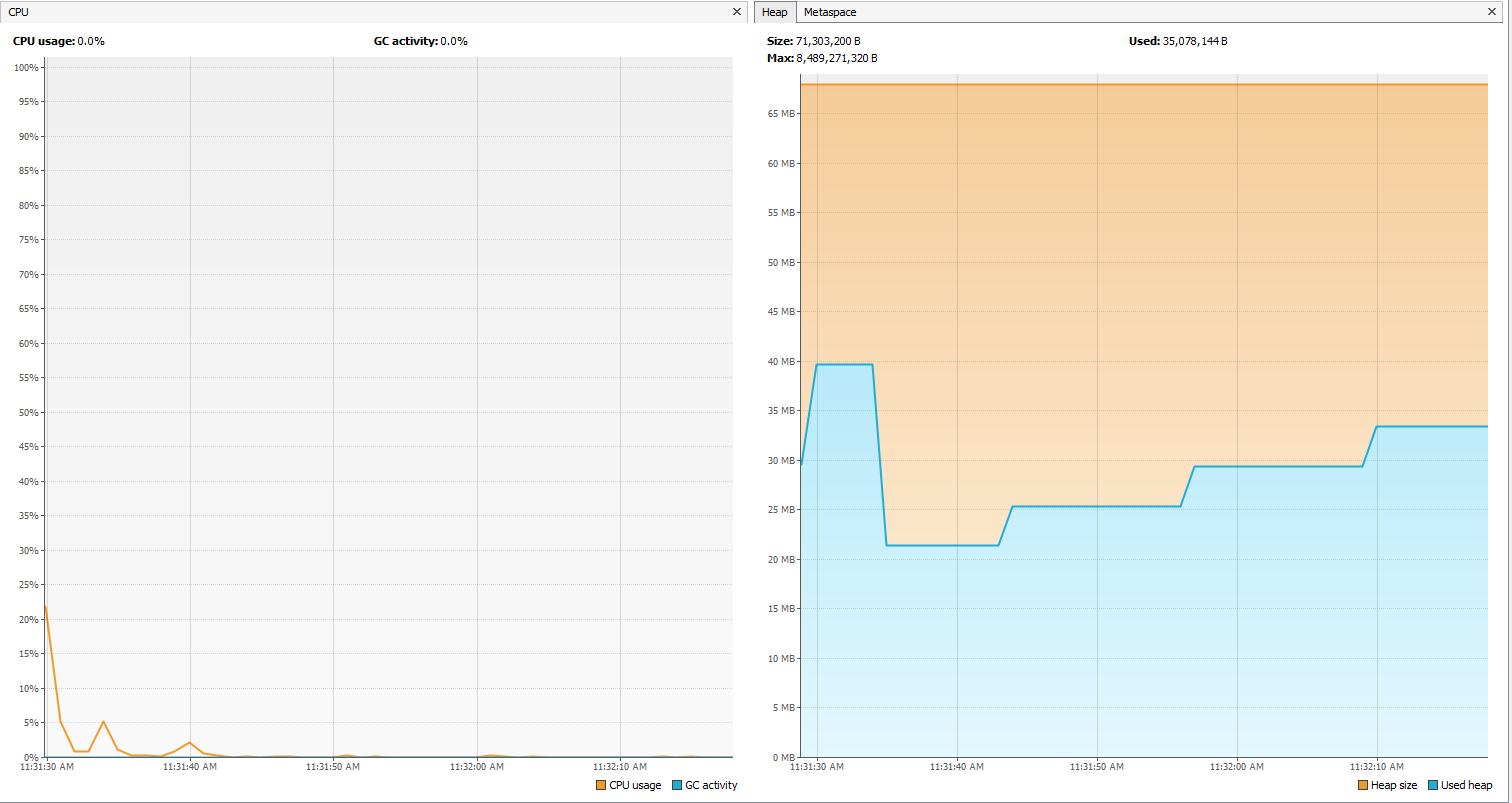Click the 0 MB heap axis label
Screen dimensions: 1512x803
click(x=785, y=757)
